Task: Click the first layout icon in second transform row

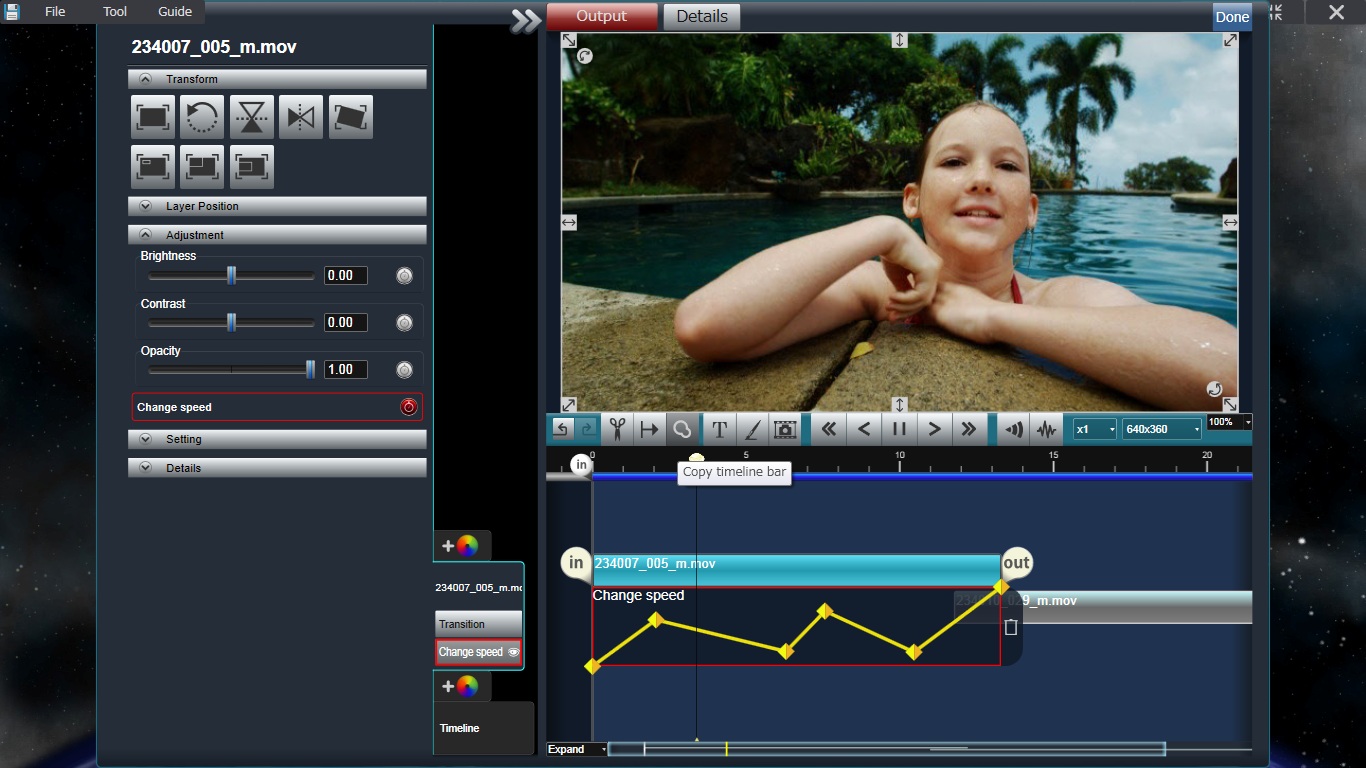Action: pos(153,167)
